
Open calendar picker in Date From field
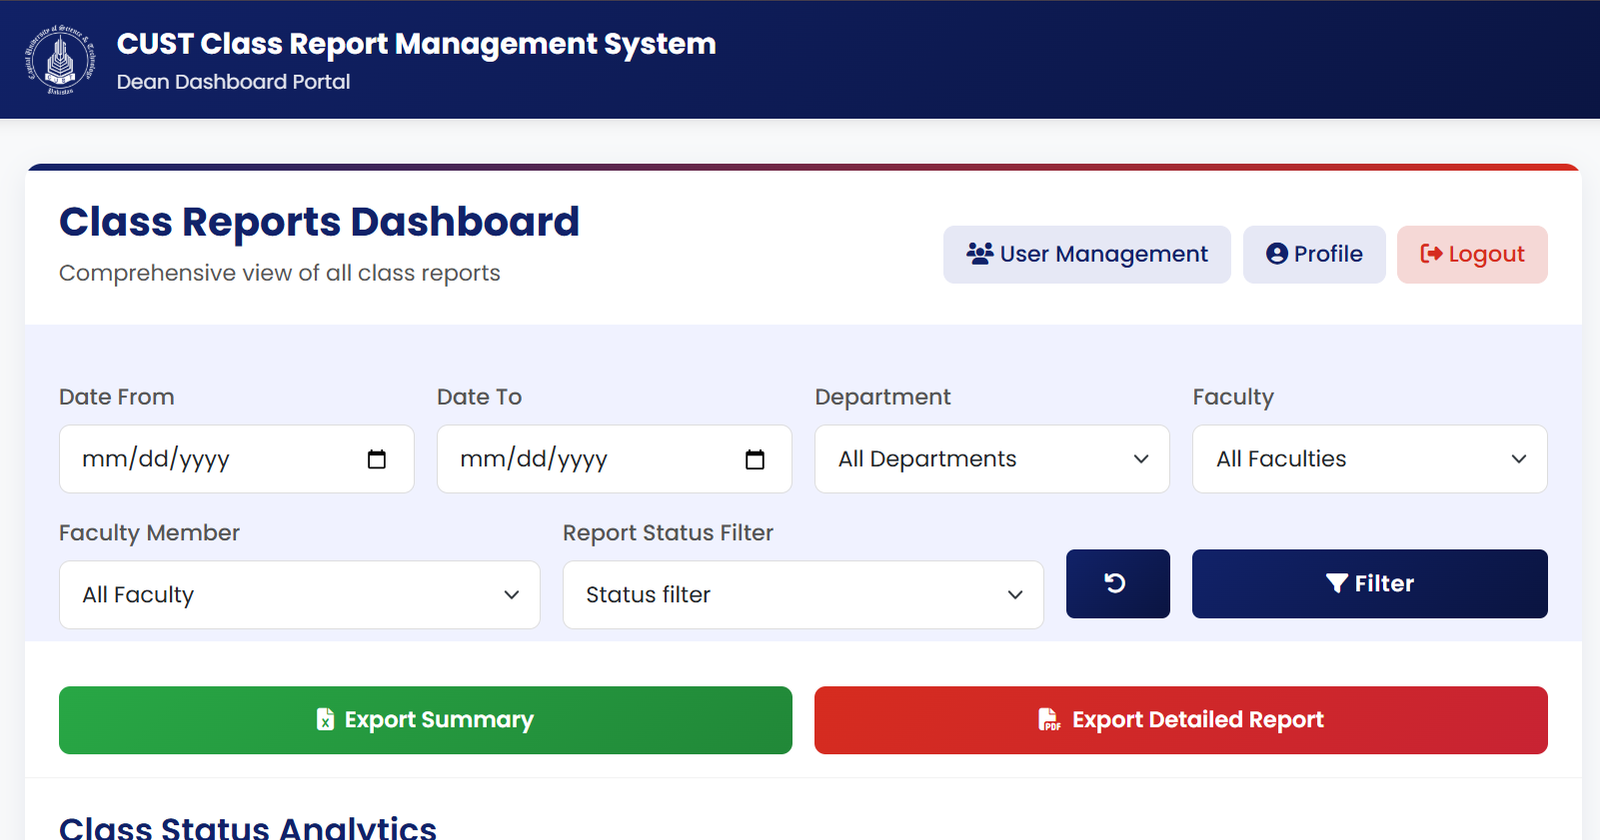pyautogui.click(x=376, y=459)
